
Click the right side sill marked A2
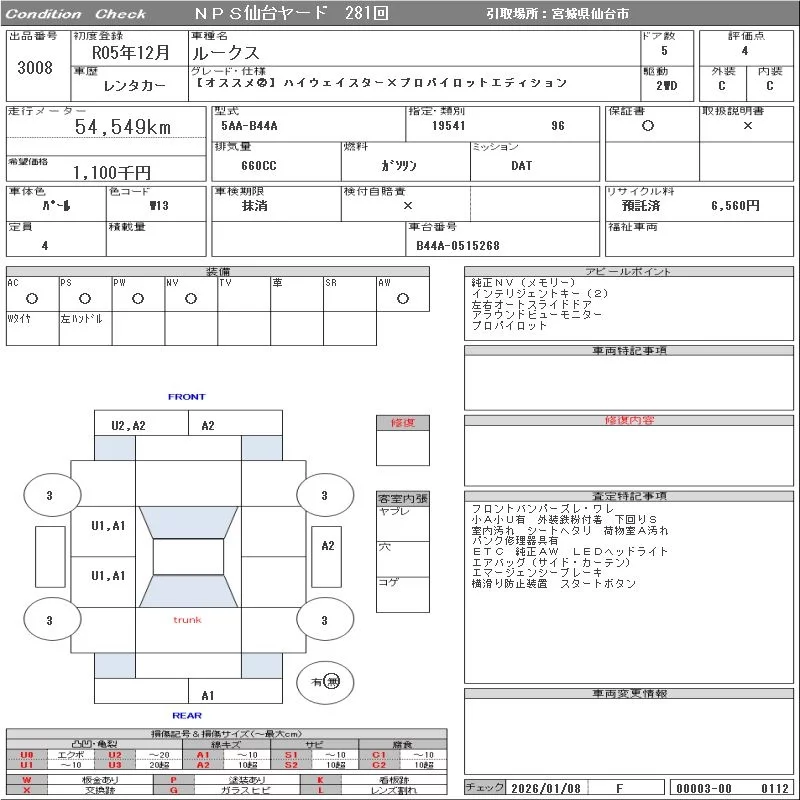coord(327,546)
